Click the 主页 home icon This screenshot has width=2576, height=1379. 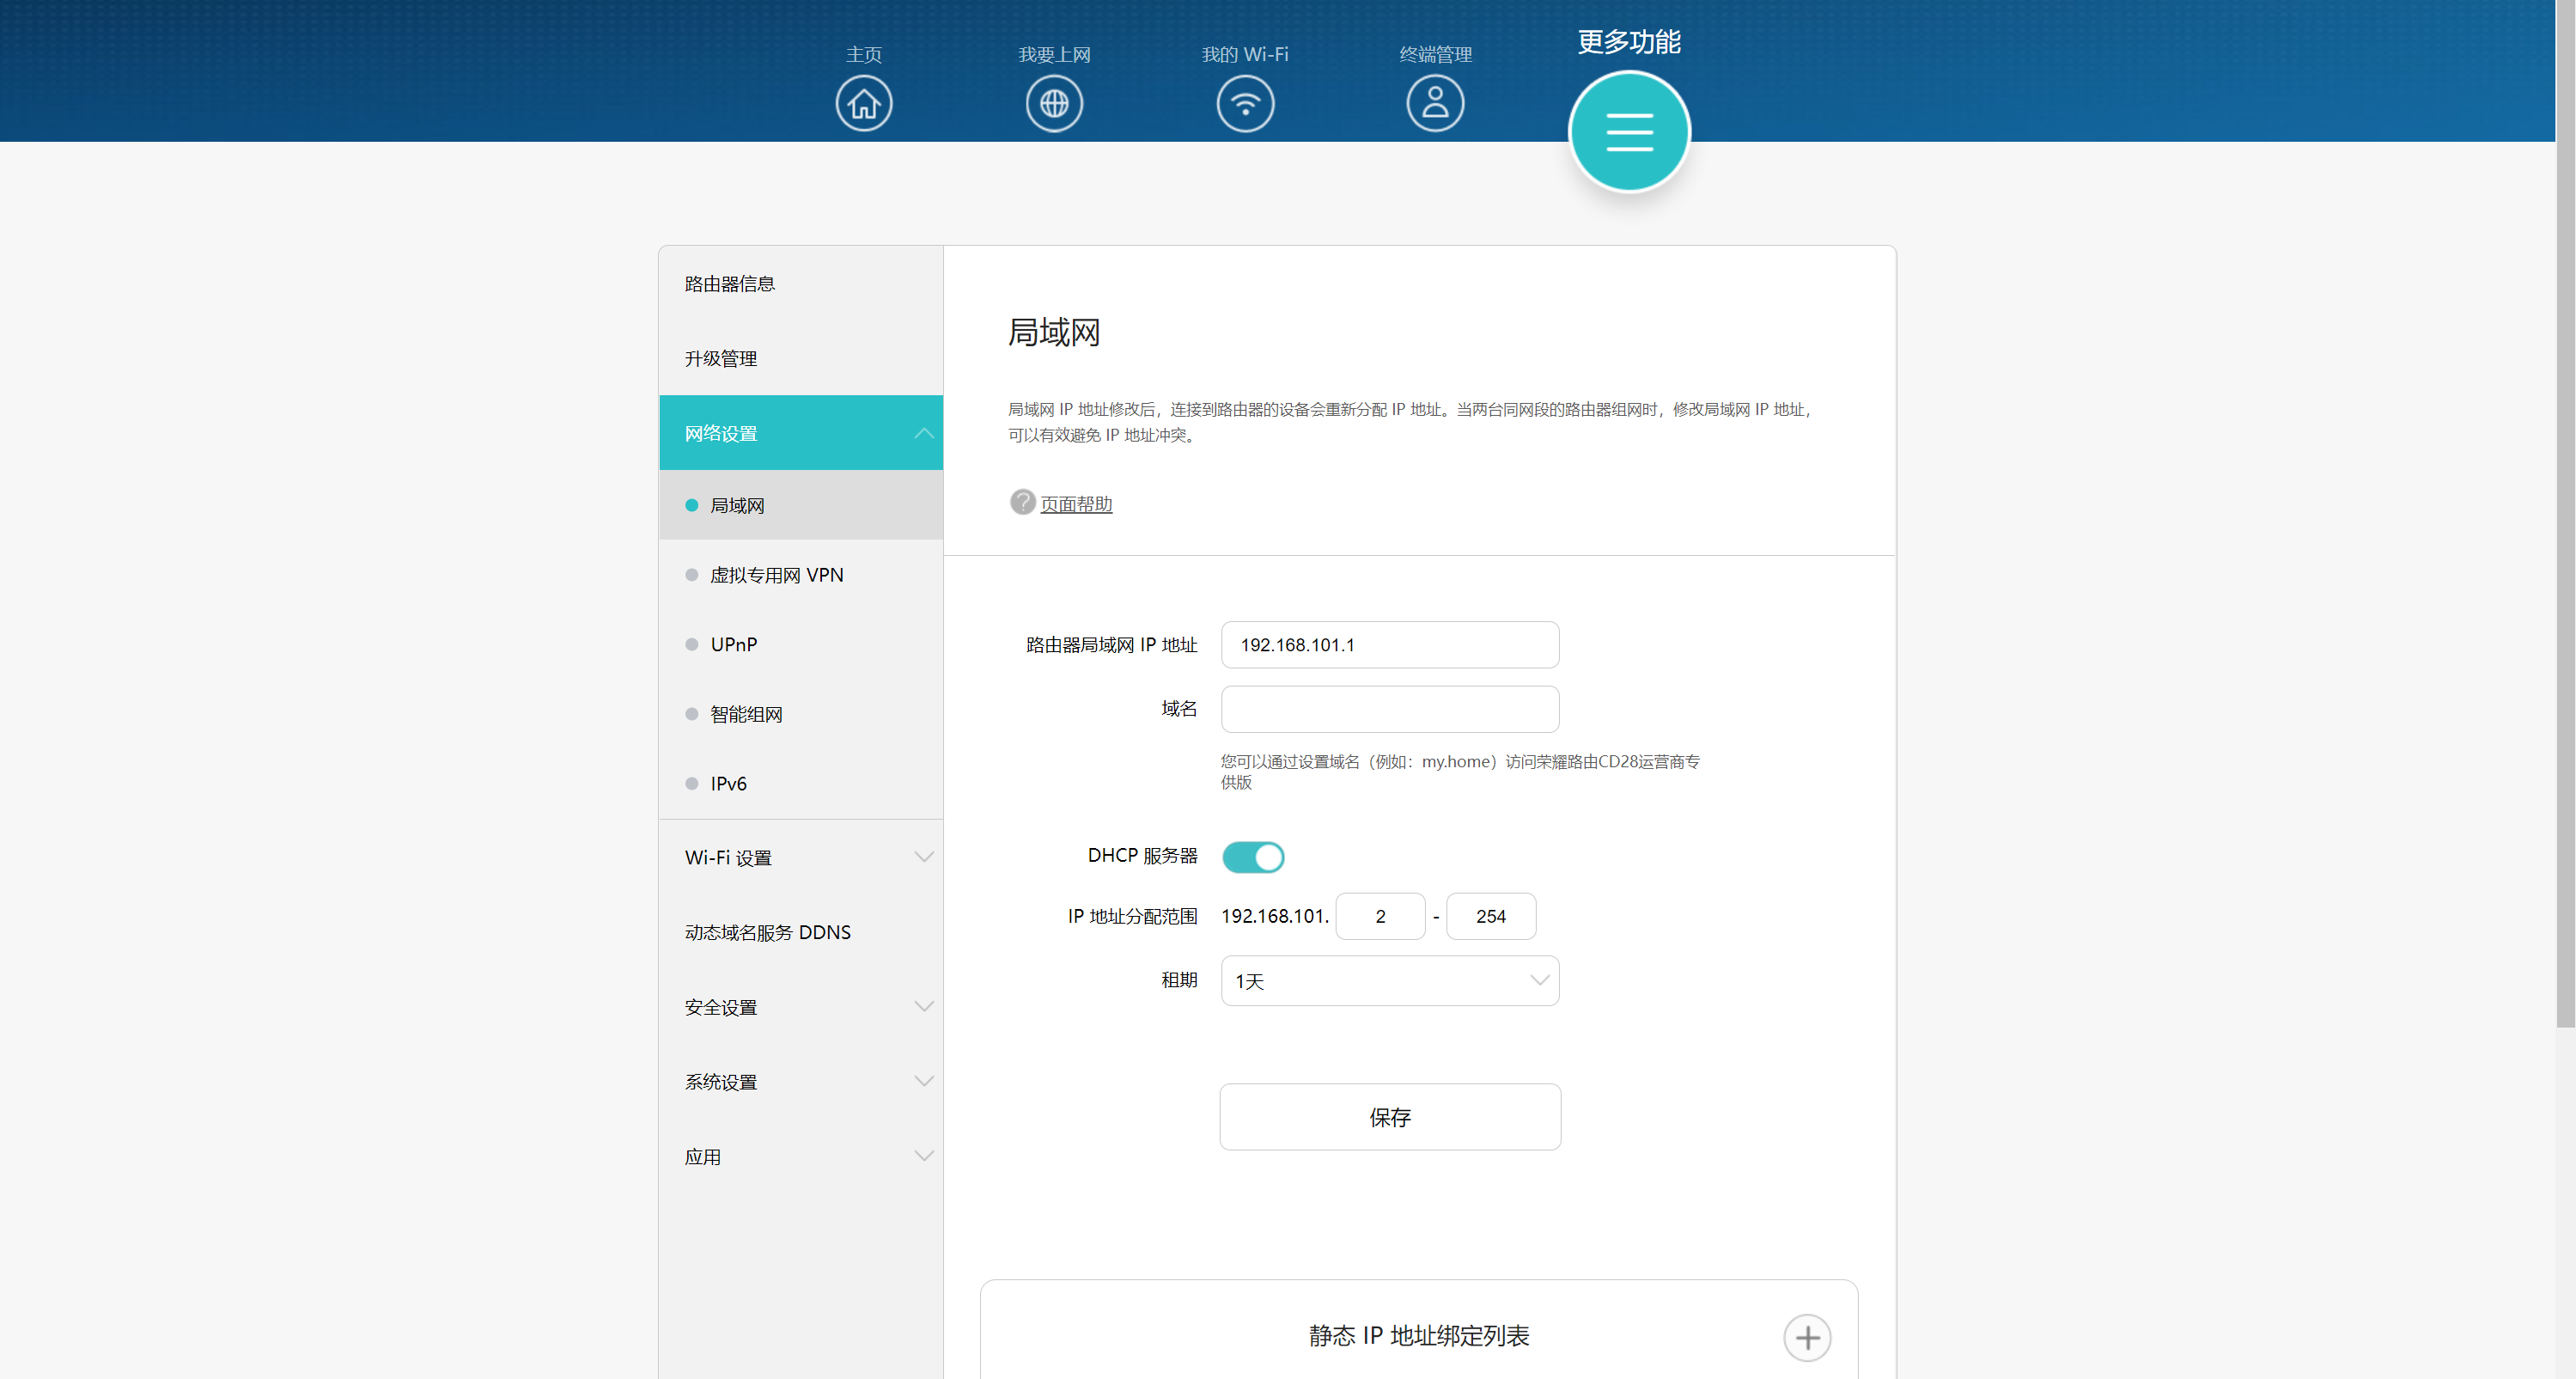pyautogui.click(x=863, y=103)
